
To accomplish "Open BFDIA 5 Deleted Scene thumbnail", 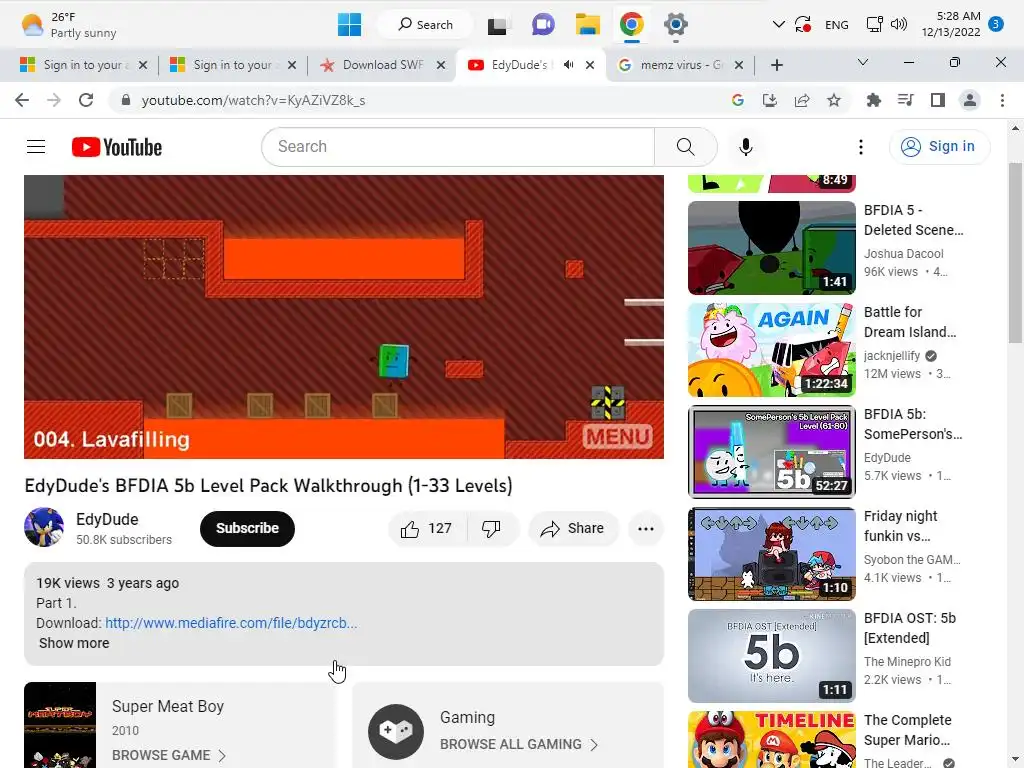I will point(771,248).
